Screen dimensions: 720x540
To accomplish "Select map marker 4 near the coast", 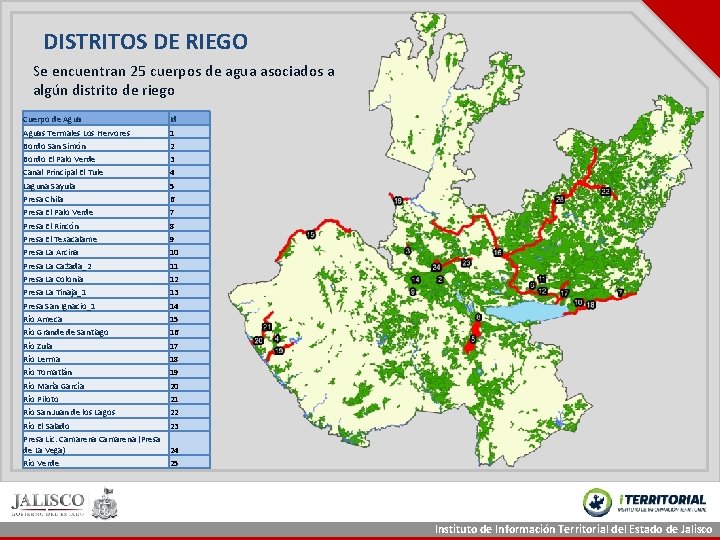I will [276, 339].
